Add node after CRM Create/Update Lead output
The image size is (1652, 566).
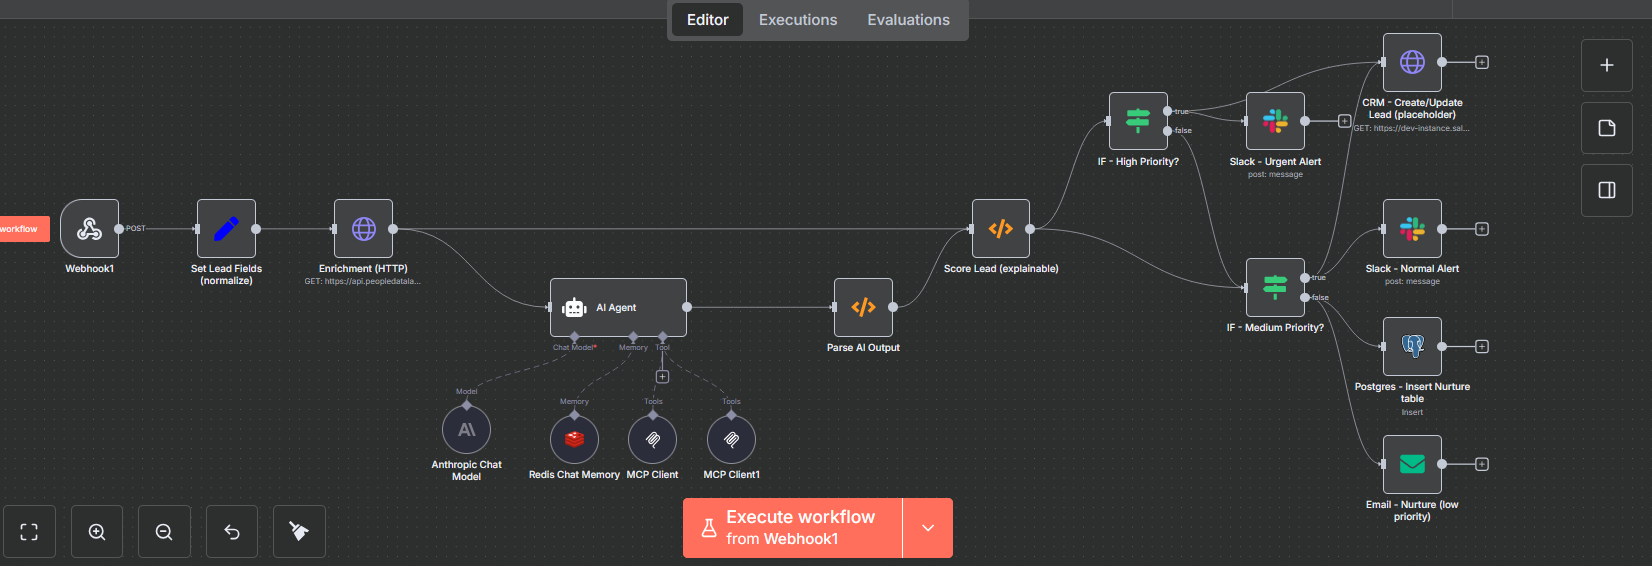pos(1482,62)
